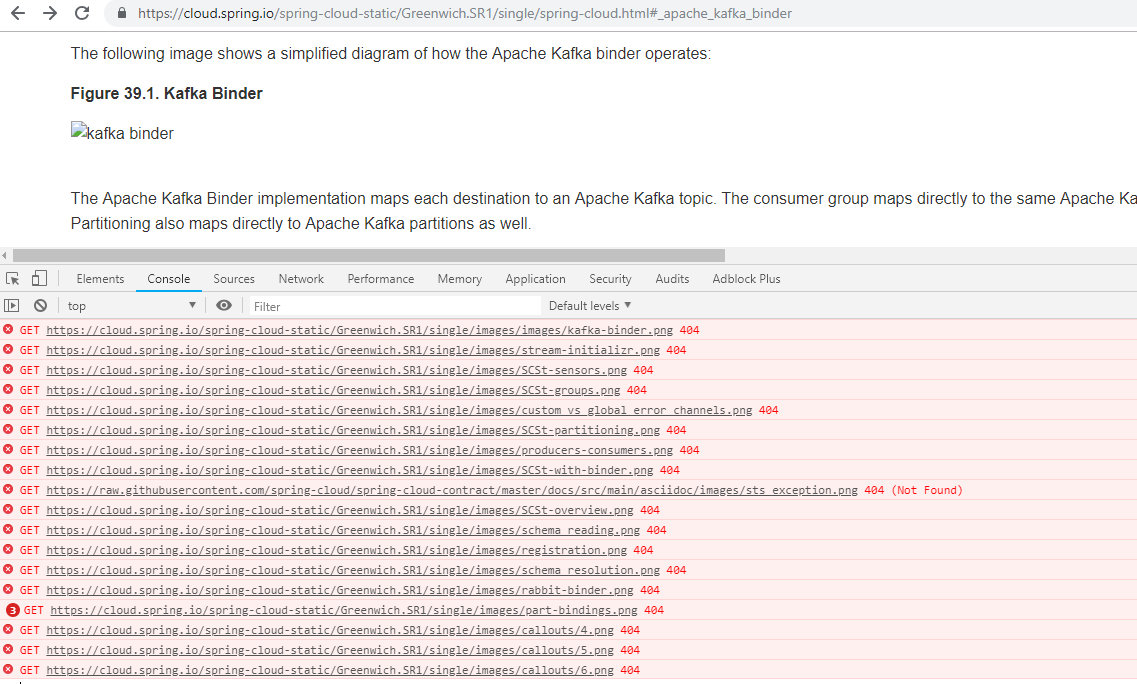Viewport: 1137px width, 684px height.
Task: Open the SCSt-sensors.png request link
Action: (x=336, y=370)
